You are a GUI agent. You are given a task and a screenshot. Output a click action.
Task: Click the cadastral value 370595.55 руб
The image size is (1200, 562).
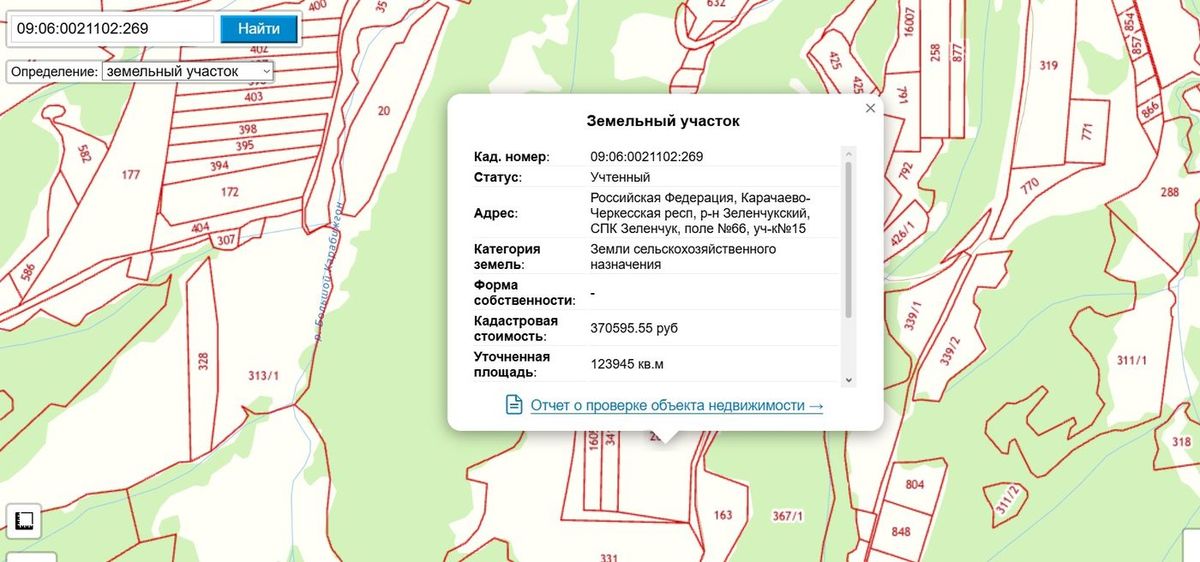tap(634, 328)
